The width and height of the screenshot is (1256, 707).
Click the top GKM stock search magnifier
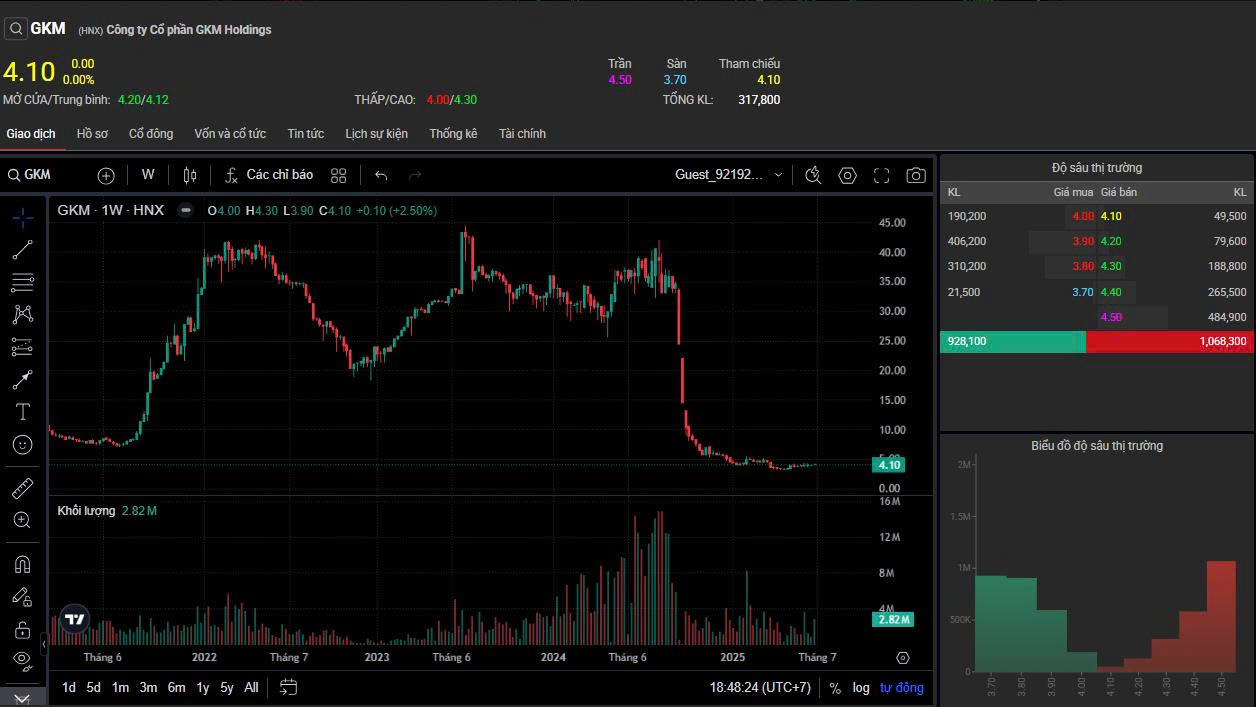pyautogui.click(x=15, y=29)
